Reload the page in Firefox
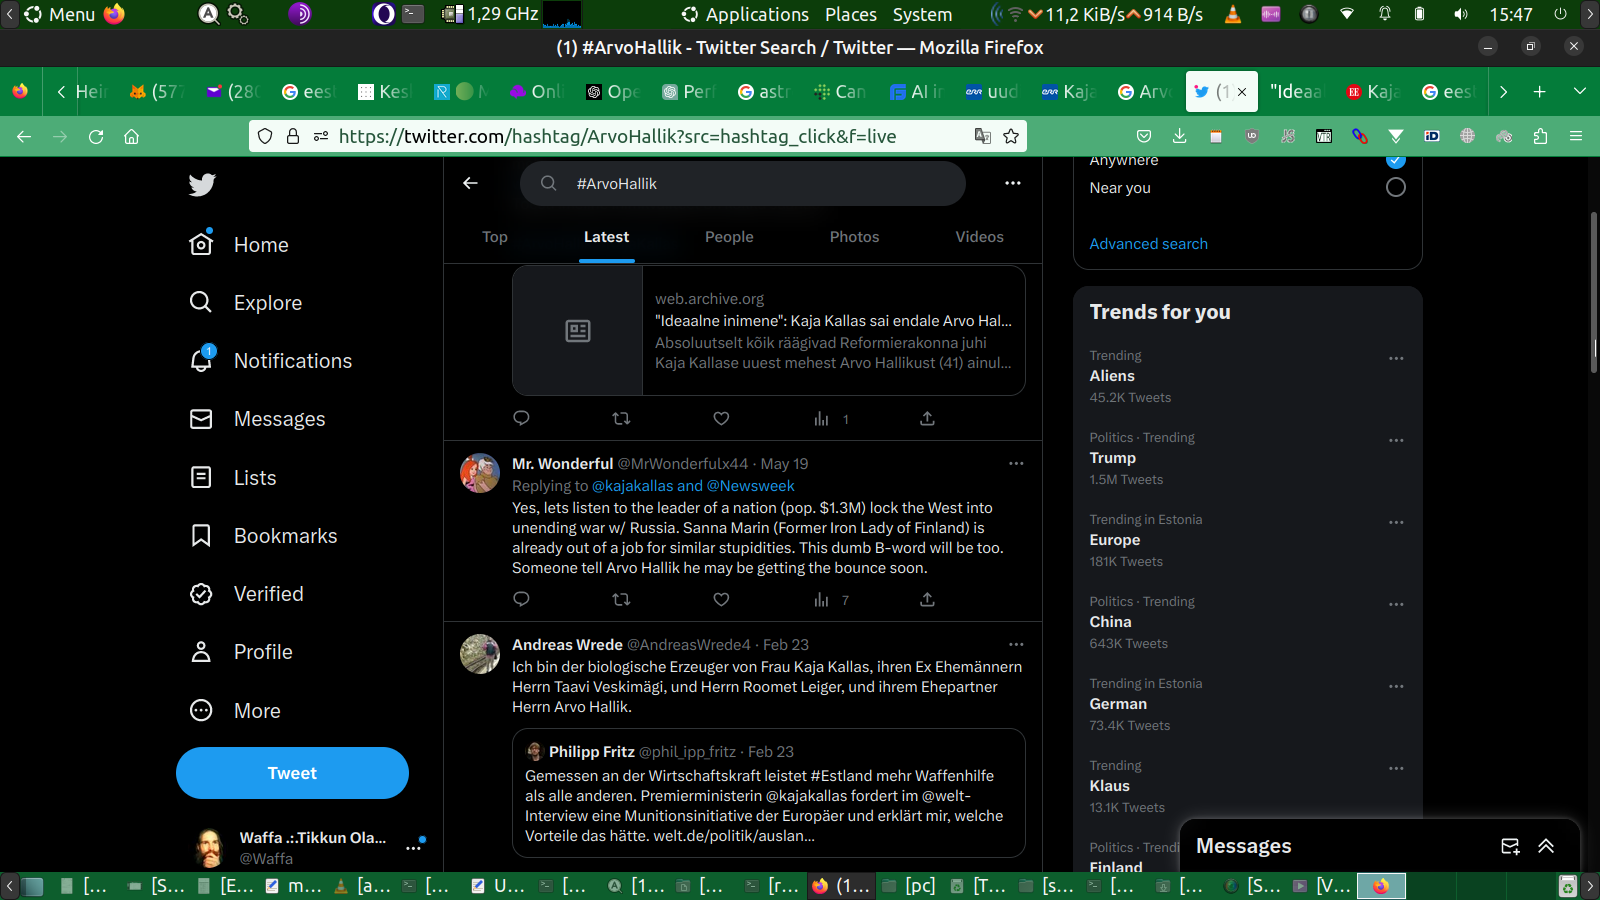The image size is (1600, 900). pos(96,136)
